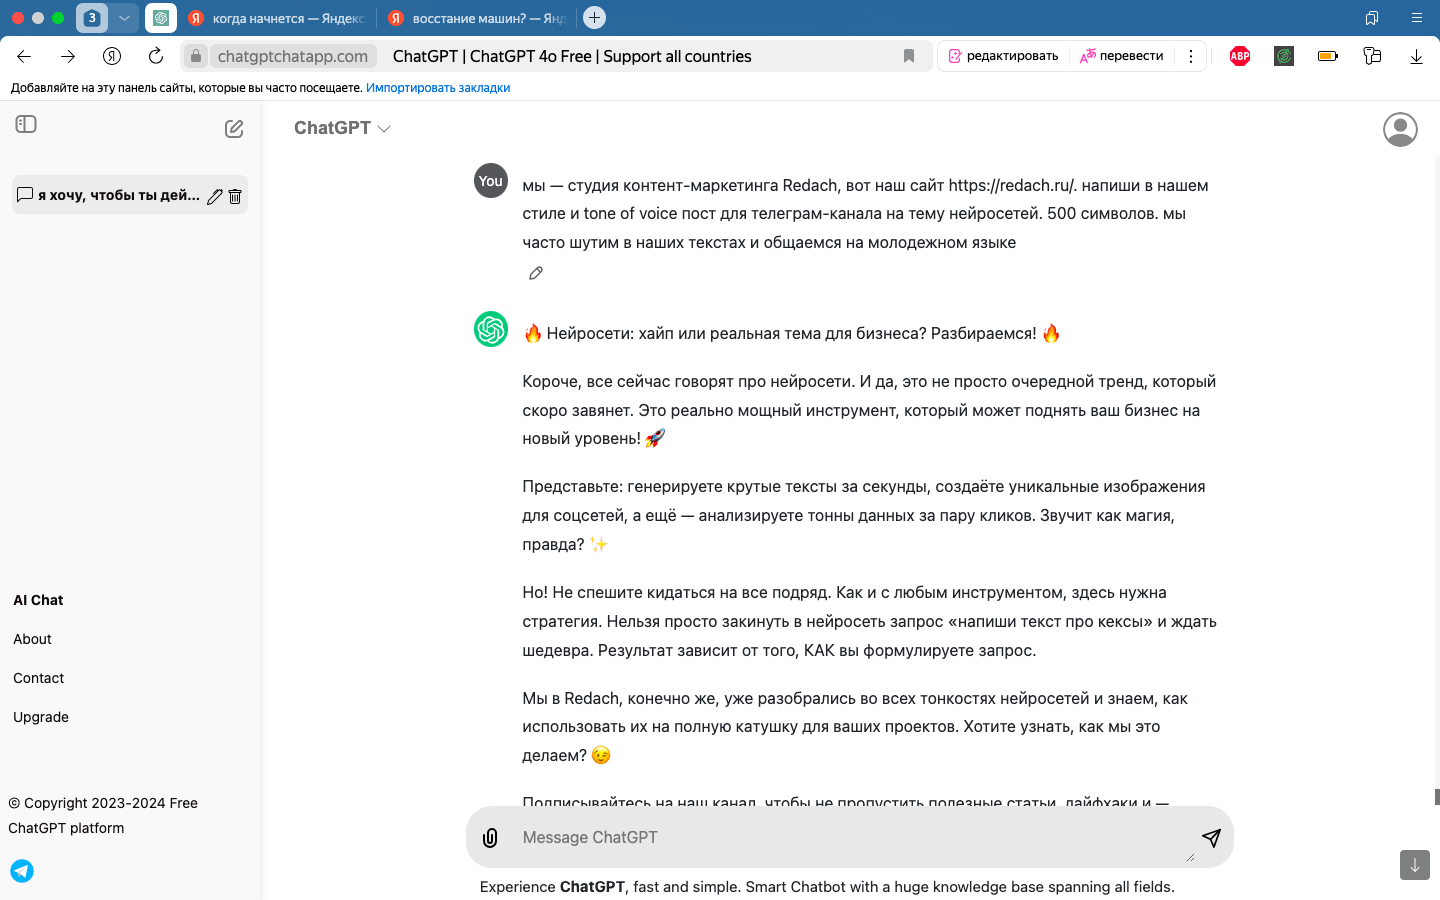Click the paragraph starting with "Короче, все сейчас"
Screen dimensions: 1440x900
pyautogui.click(x=869, y=410)
